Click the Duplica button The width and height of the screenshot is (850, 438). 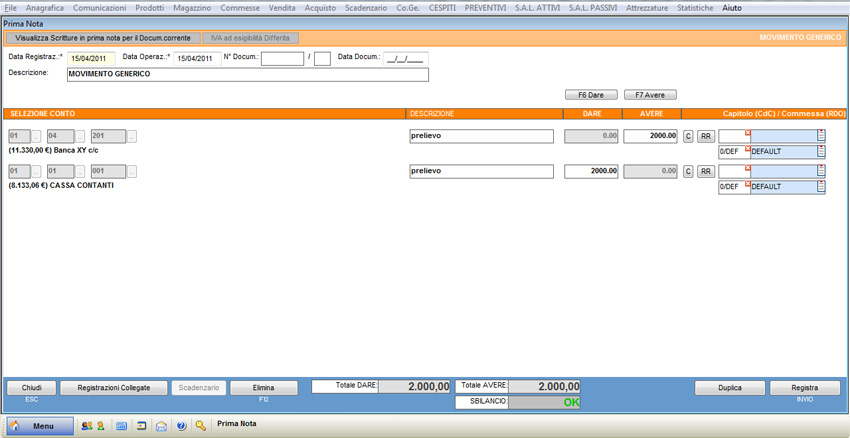click(729, 388)
